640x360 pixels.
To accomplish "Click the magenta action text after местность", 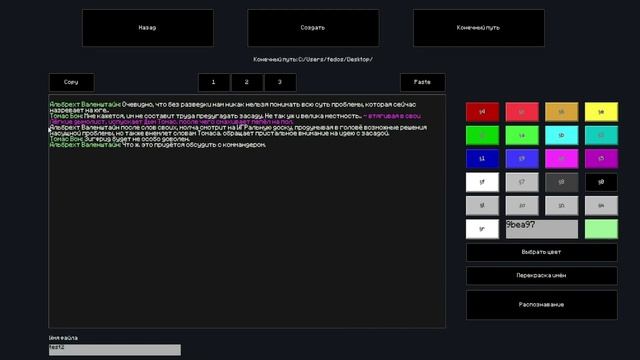I will coord(235,119).
